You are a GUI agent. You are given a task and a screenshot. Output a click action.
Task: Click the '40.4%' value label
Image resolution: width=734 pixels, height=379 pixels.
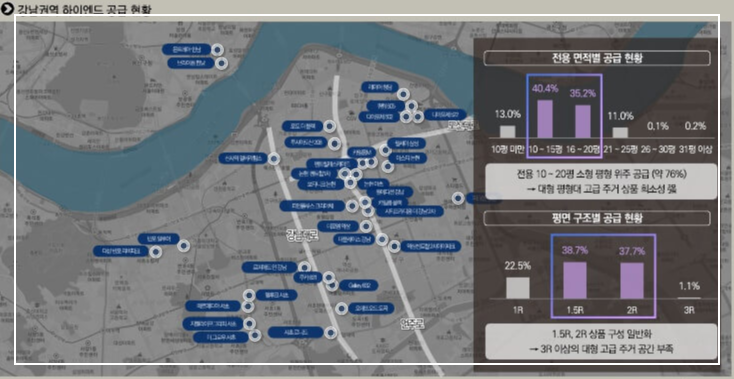(545, 89)
